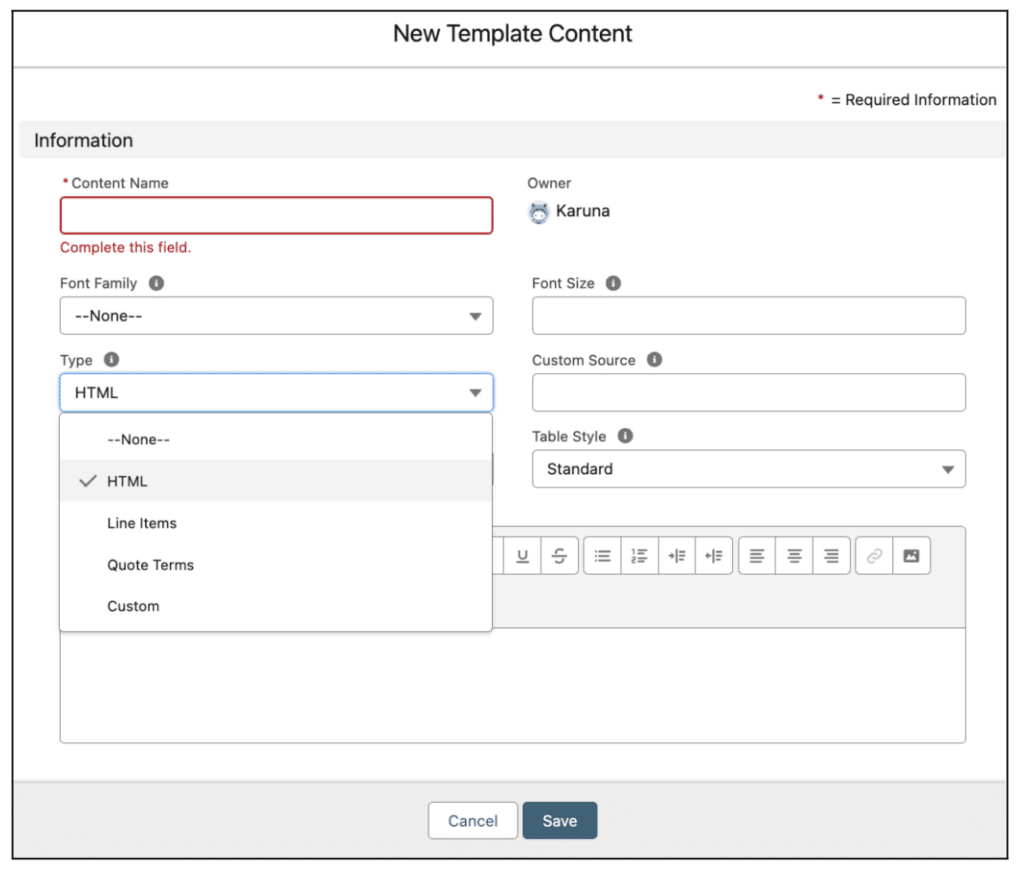Screen dimensions: 1024x869
Task: Choose Line Items from the Type list
Action: (142, 523)
